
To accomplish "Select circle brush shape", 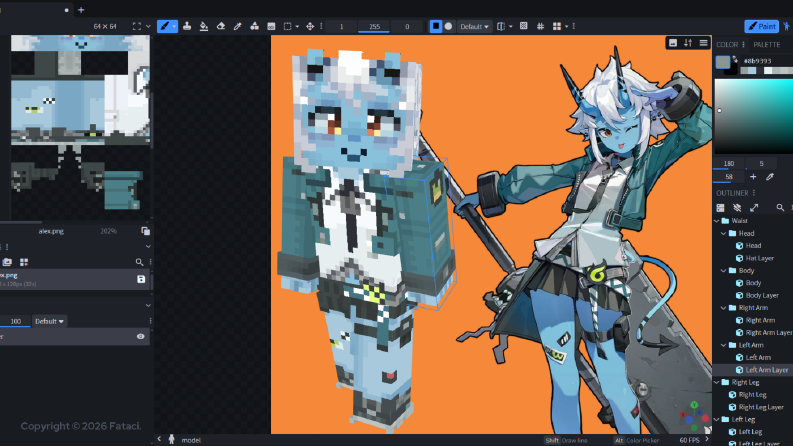I will point(448,26).
